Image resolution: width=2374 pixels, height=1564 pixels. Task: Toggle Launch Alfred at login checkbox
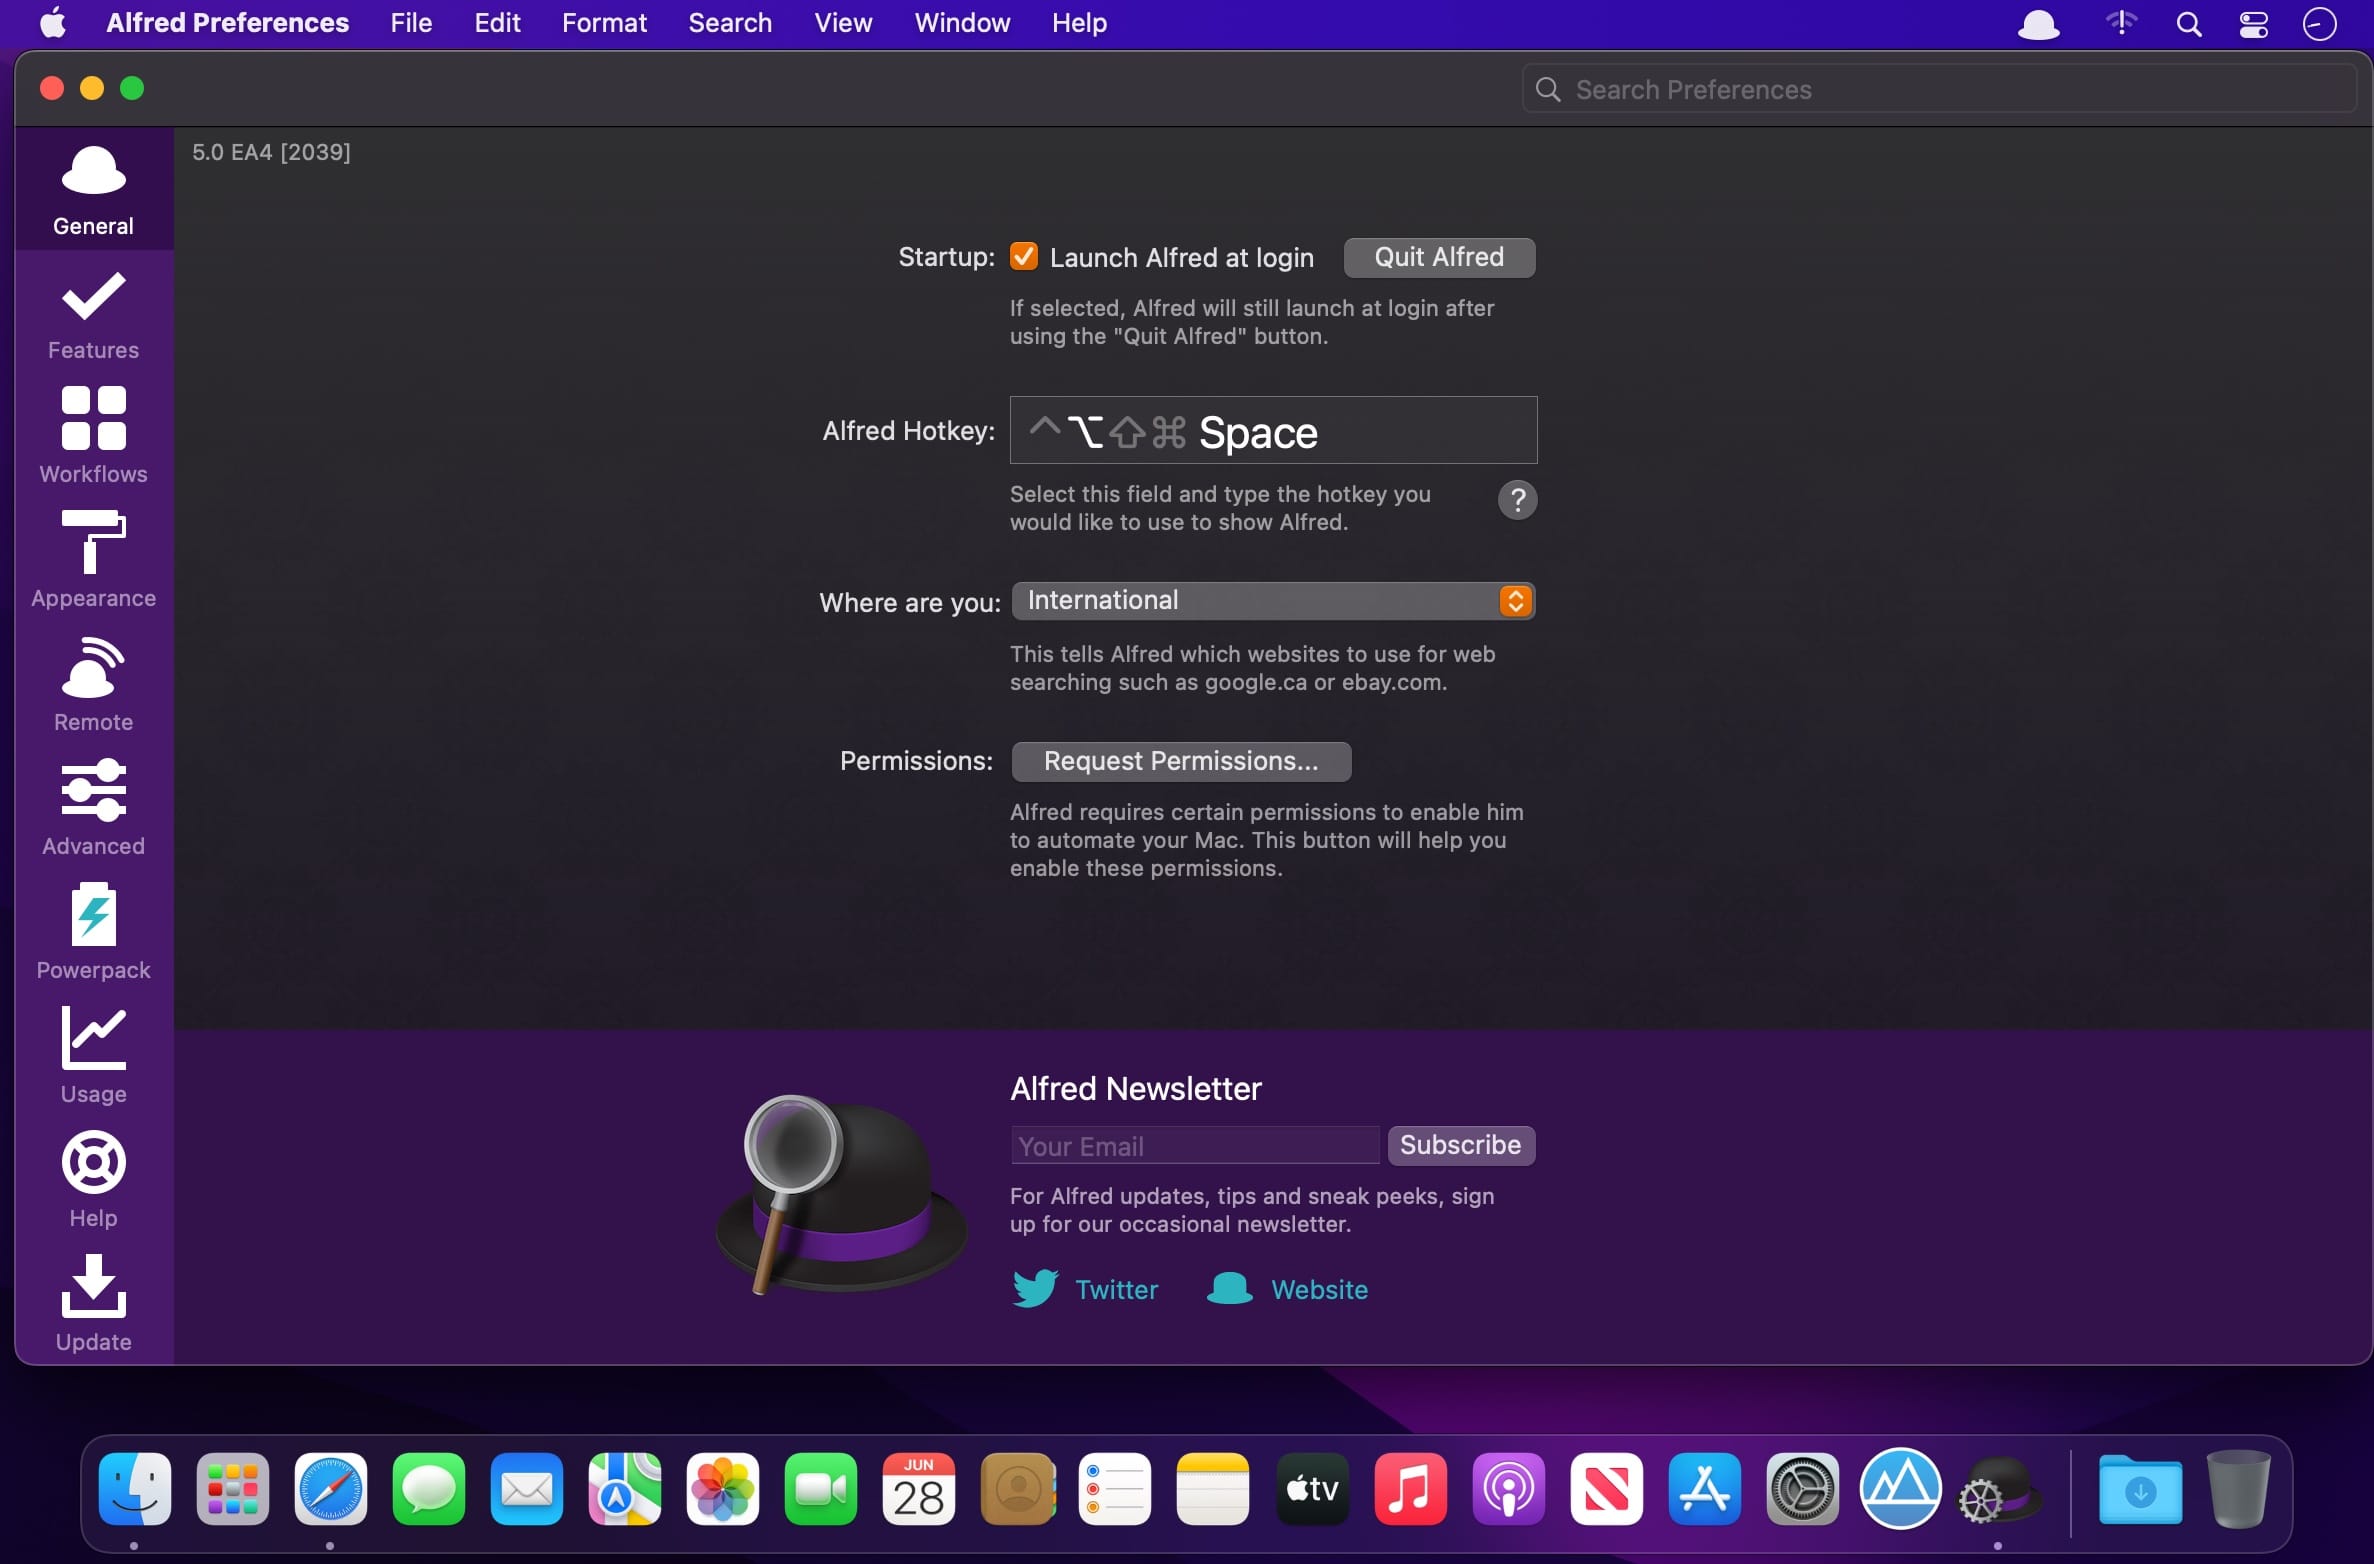click(1023, 257)
